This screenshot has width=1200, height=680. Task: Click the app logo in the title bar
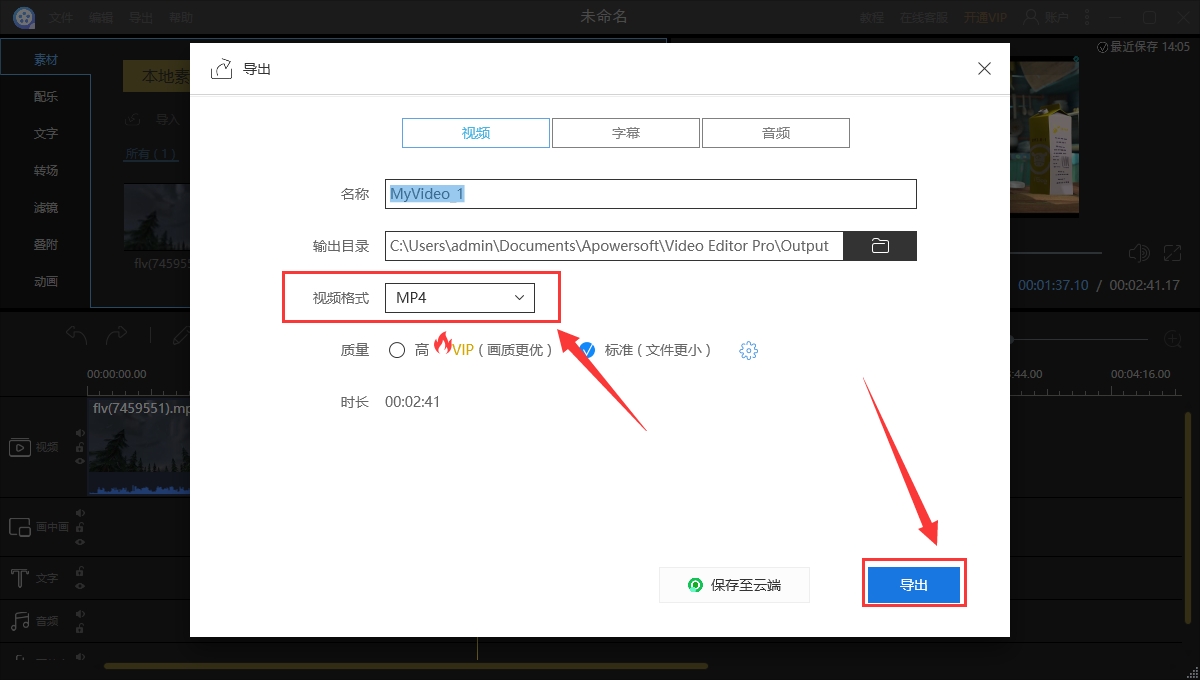23,17
